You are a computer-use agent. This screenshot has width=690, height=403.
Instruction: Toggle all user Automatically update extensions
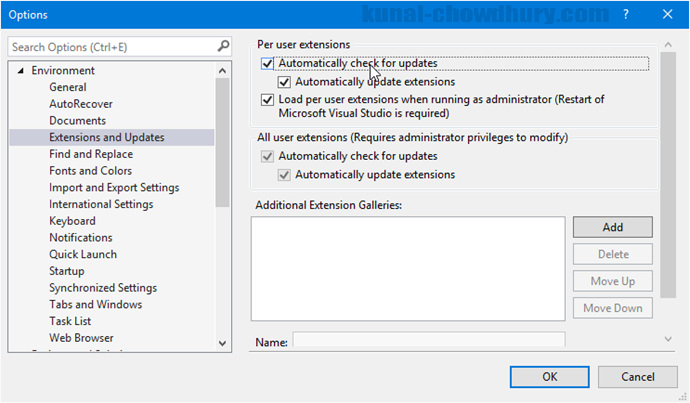tap(284, 175)
